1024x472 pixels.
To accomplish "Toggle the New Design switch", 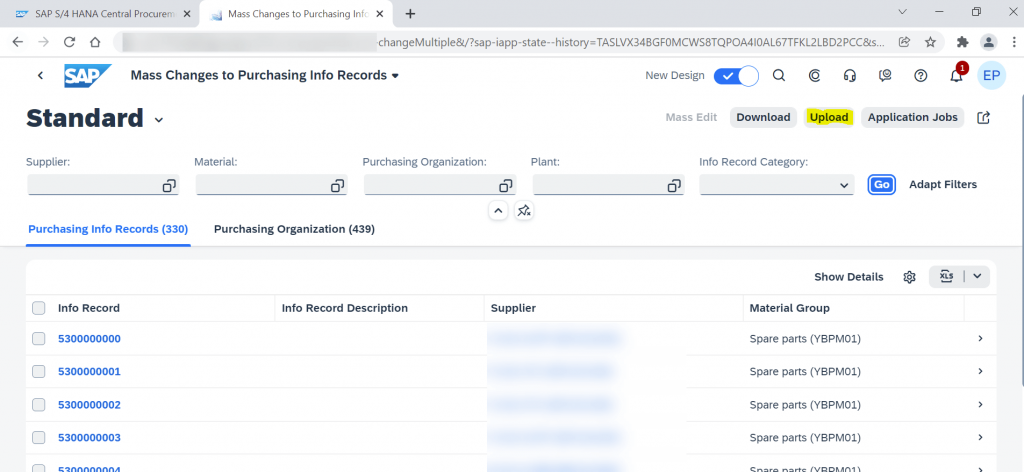I will click(736, 76).
